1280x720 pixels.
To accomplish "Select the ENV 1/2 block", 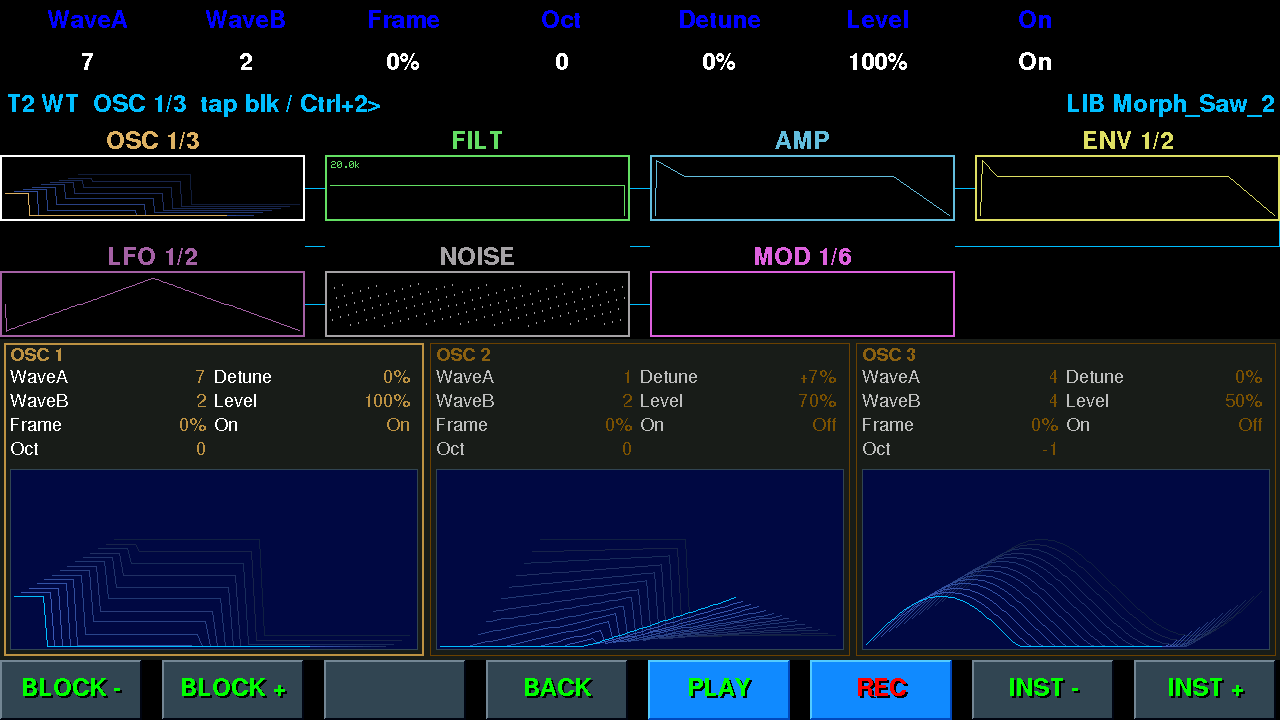I will tap(1127, 188).
